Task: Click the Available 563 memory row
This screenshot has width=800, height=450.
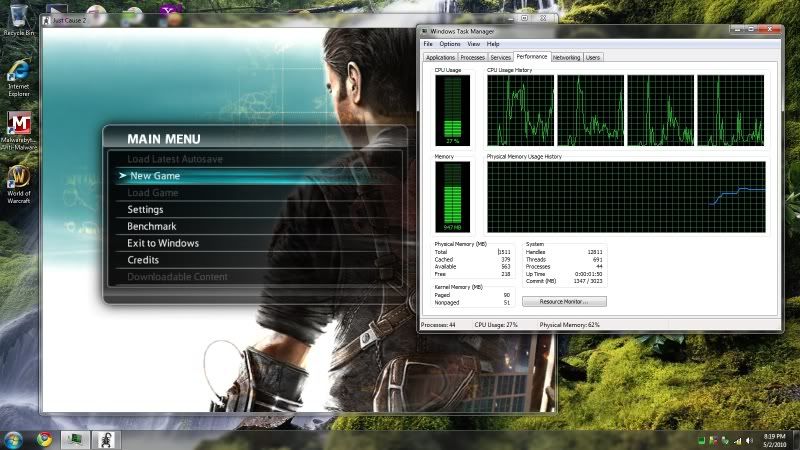Action: pyautogui.click(x=472, y=266)
